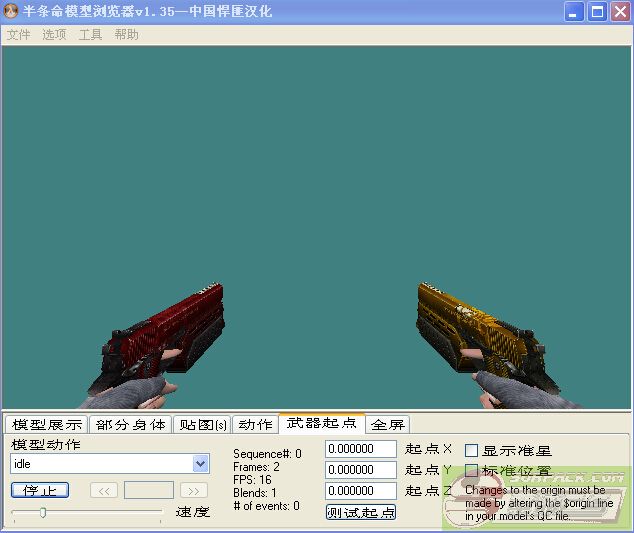The image size is (634, 533).
Task: Open the 帮助 (Help) menu
Action: (x=126, y=34)
